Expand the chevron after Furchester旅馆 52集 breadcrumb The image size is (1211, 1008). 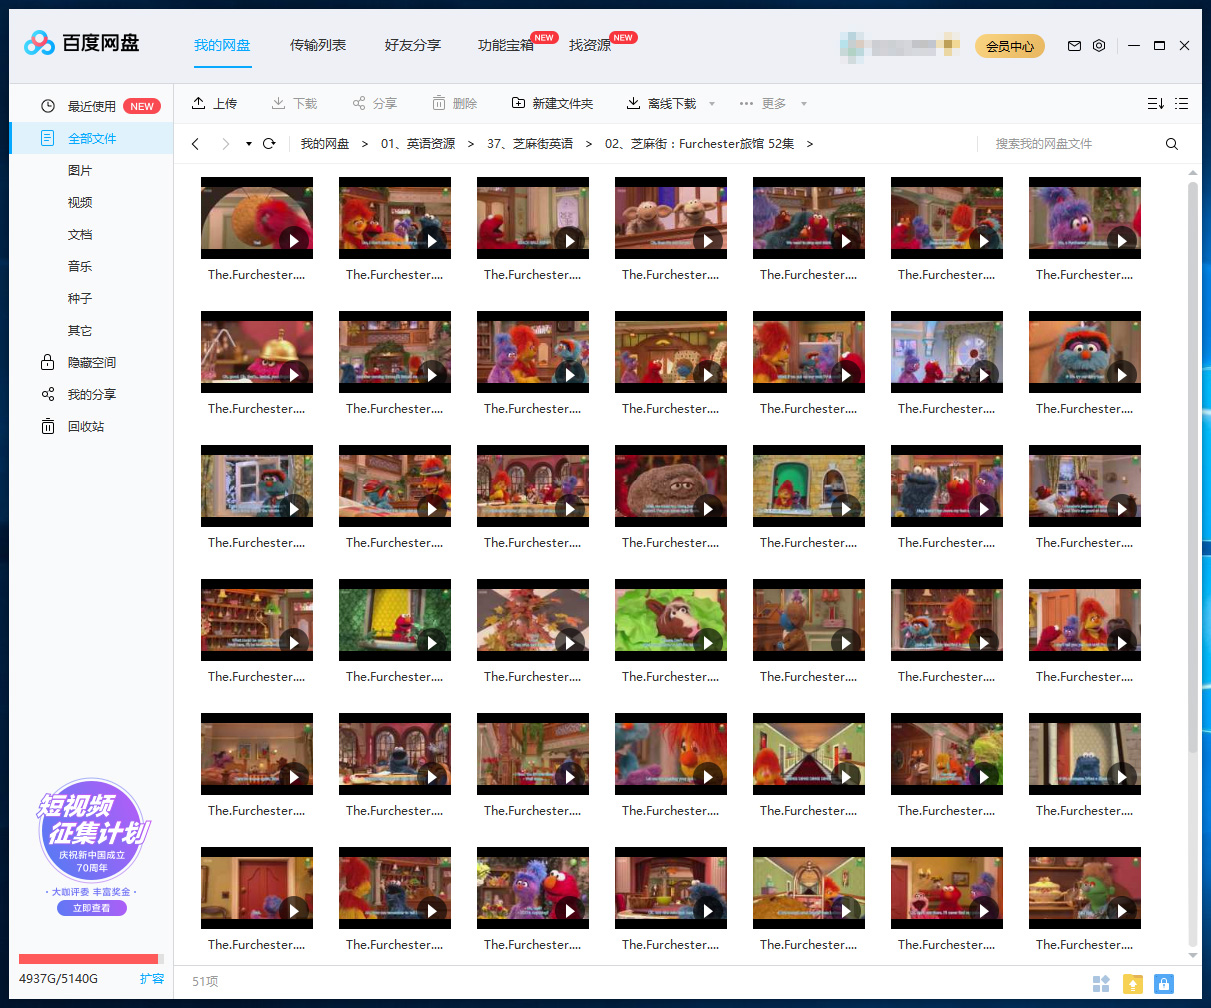809,144
